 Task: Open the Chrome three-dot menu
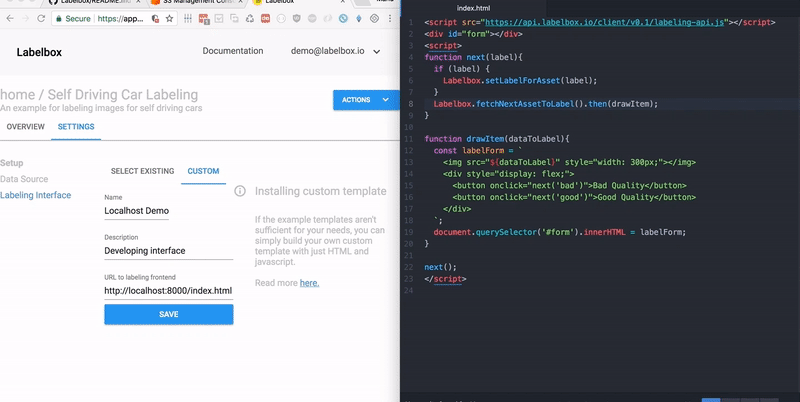coord(390,19)
